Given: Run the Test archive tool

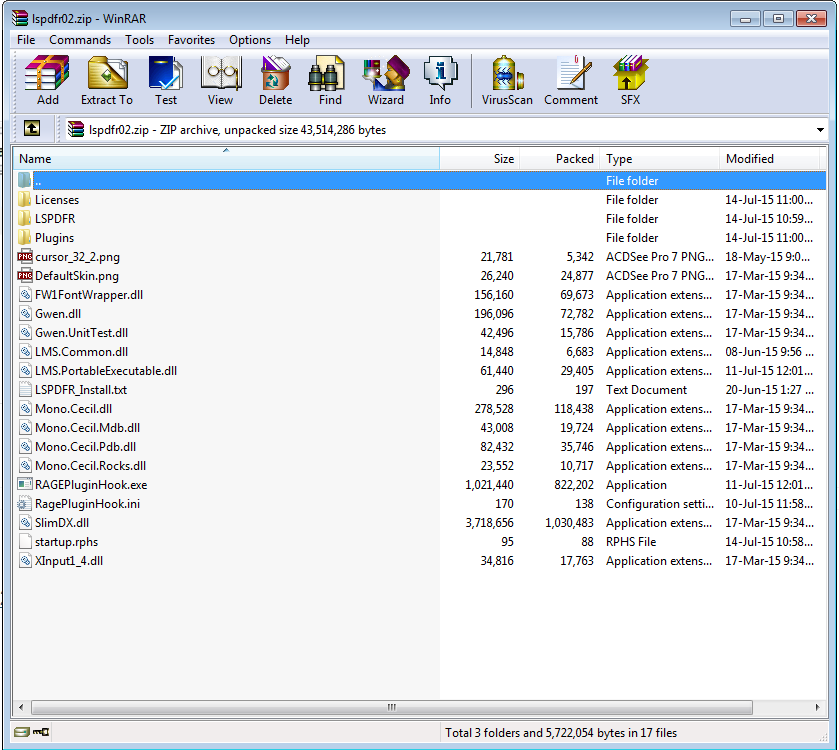Looking at the screenshot, I should (x=166, y=80).
